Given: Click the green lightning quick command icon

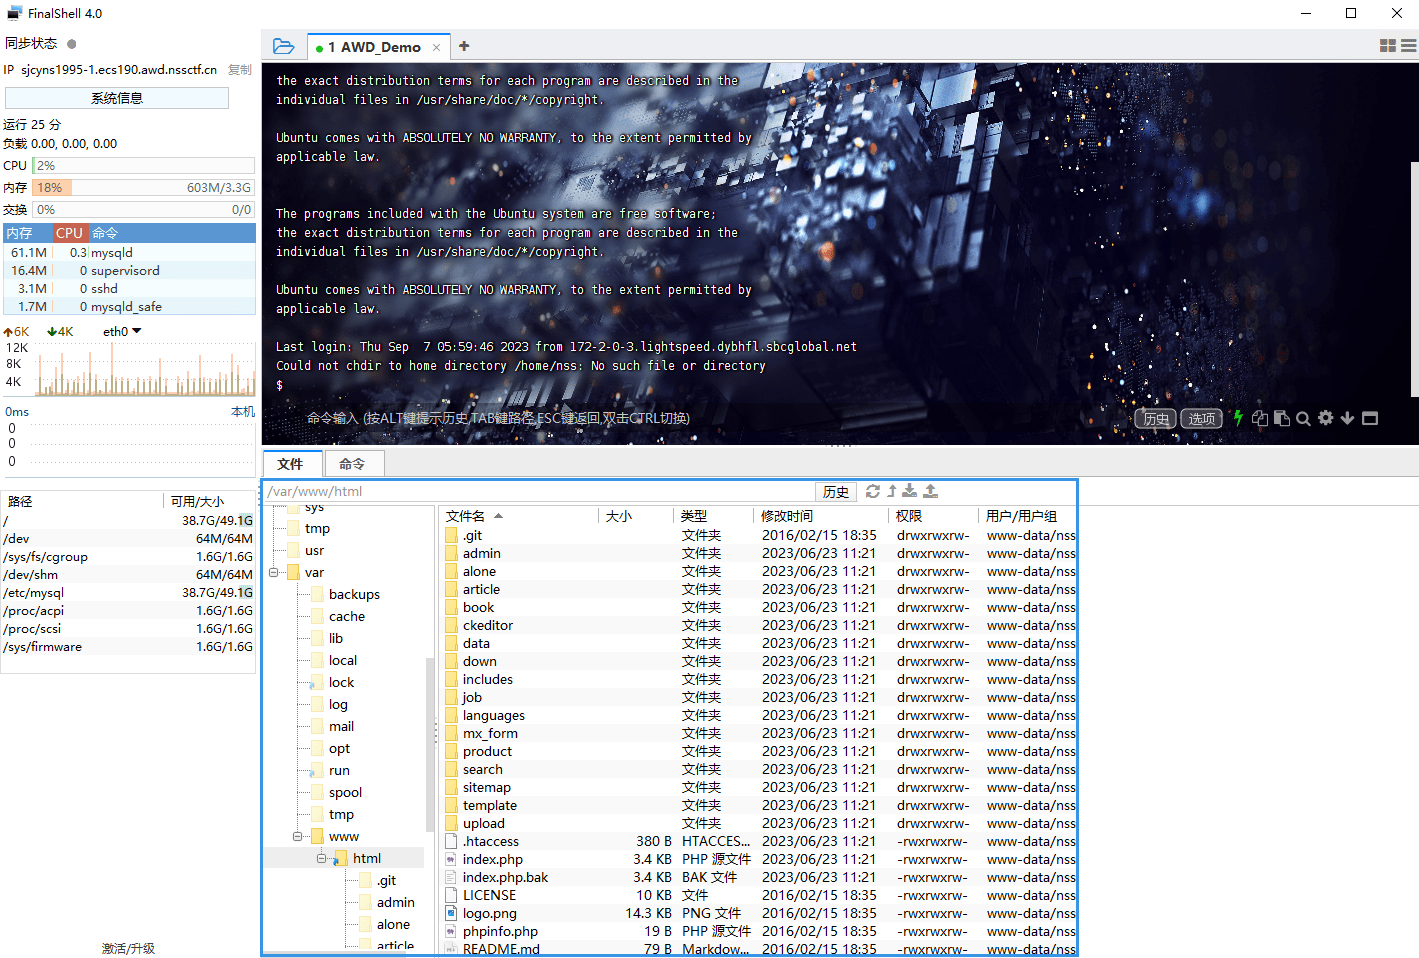Looking at the screenshot, I should tap(1238, 418).
